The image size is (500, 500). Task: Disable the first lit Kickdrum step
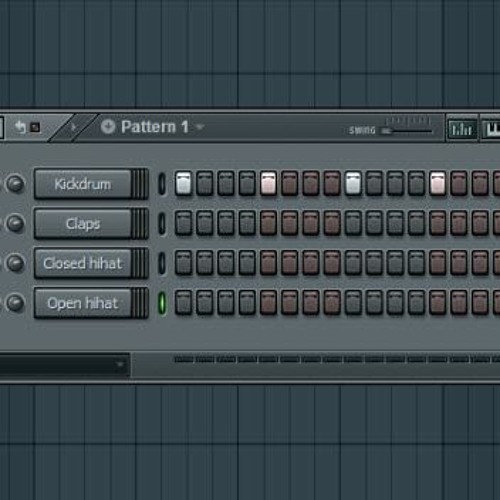point(183,183)
